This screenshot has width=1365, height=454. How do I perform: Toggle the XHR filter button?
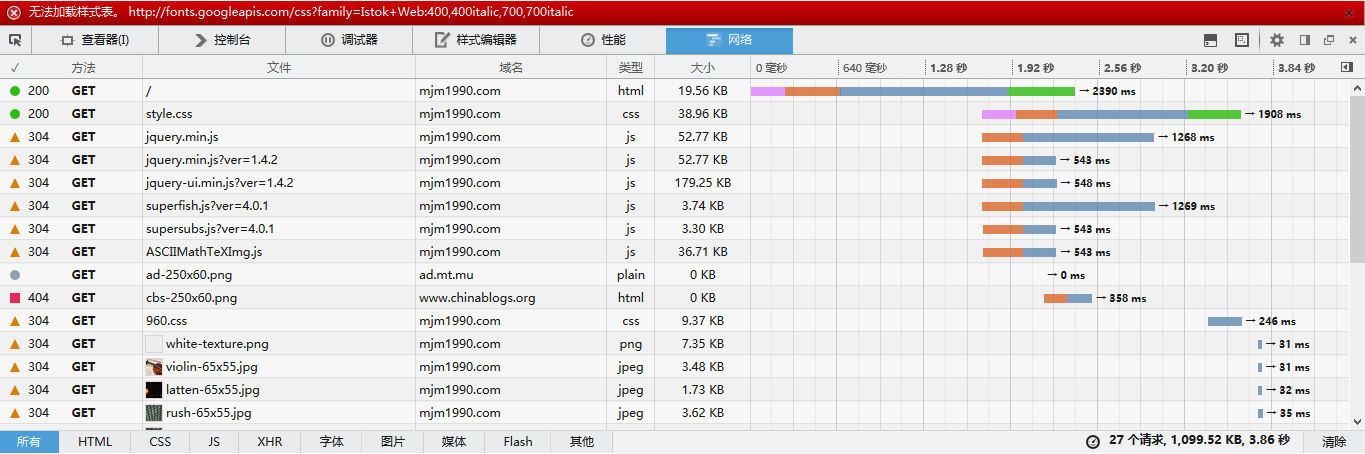(269, 441)
